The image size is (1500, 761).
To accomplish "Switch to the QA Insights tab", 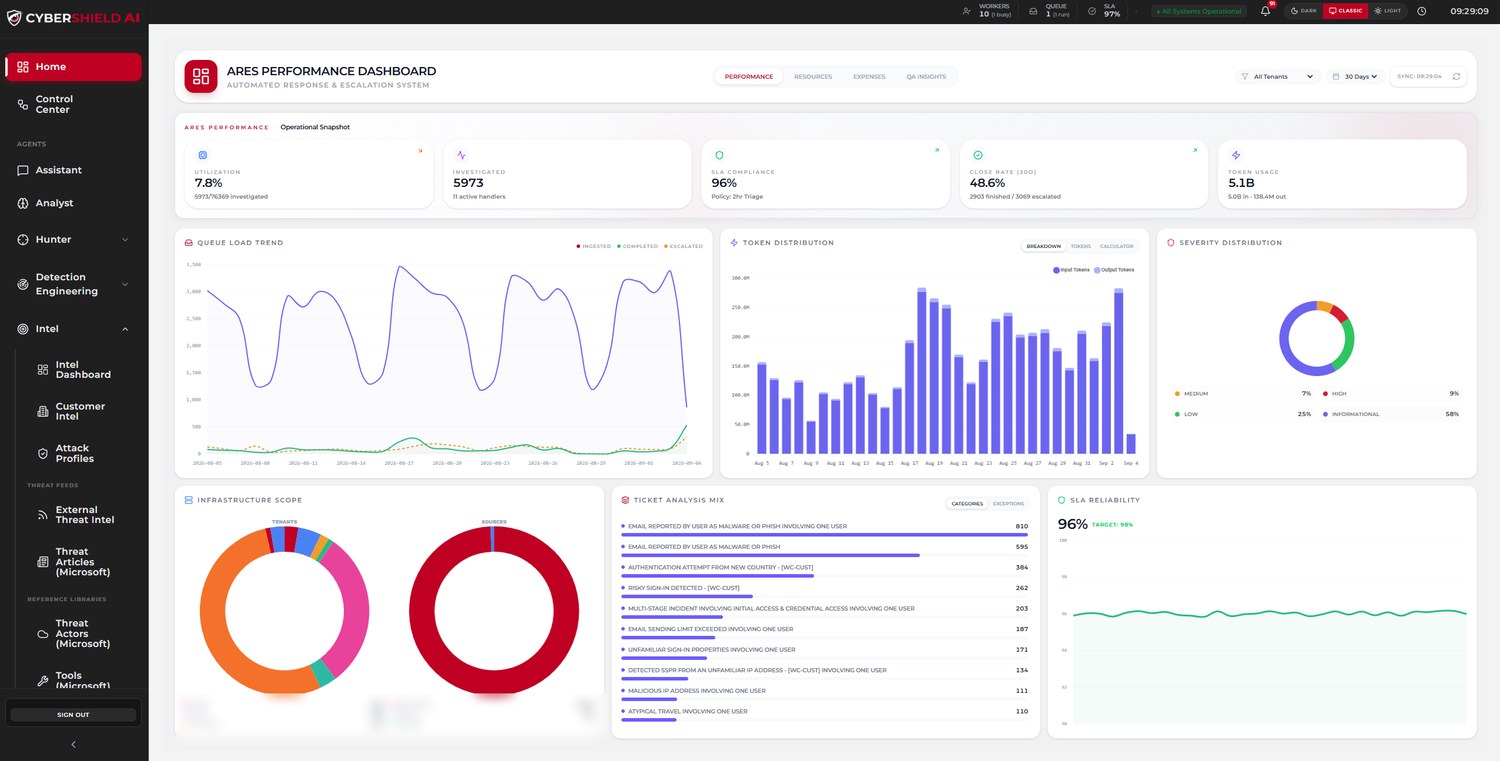I will coord(926,77).
